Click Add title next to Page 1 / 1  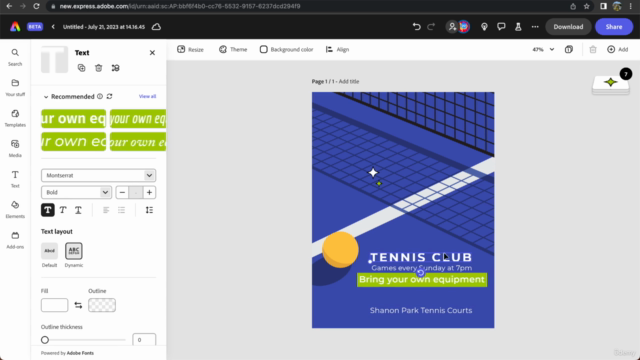coord(349,81)
